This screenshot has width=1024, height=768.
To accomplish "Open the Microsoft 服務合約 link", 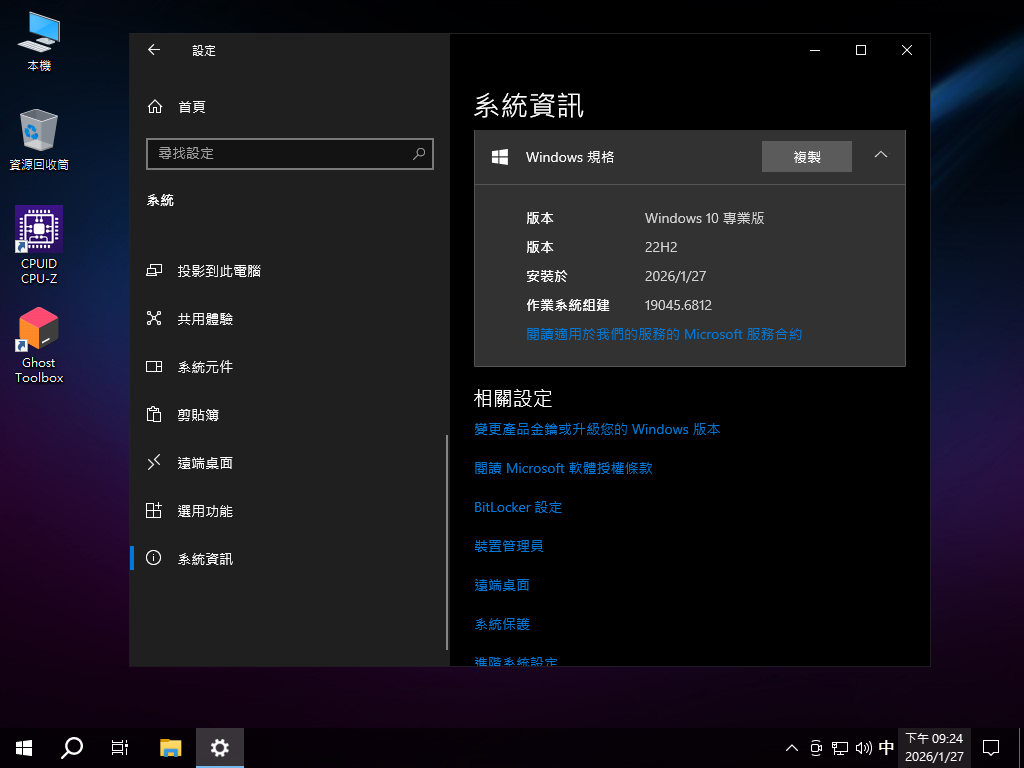I will pos(664,334).
